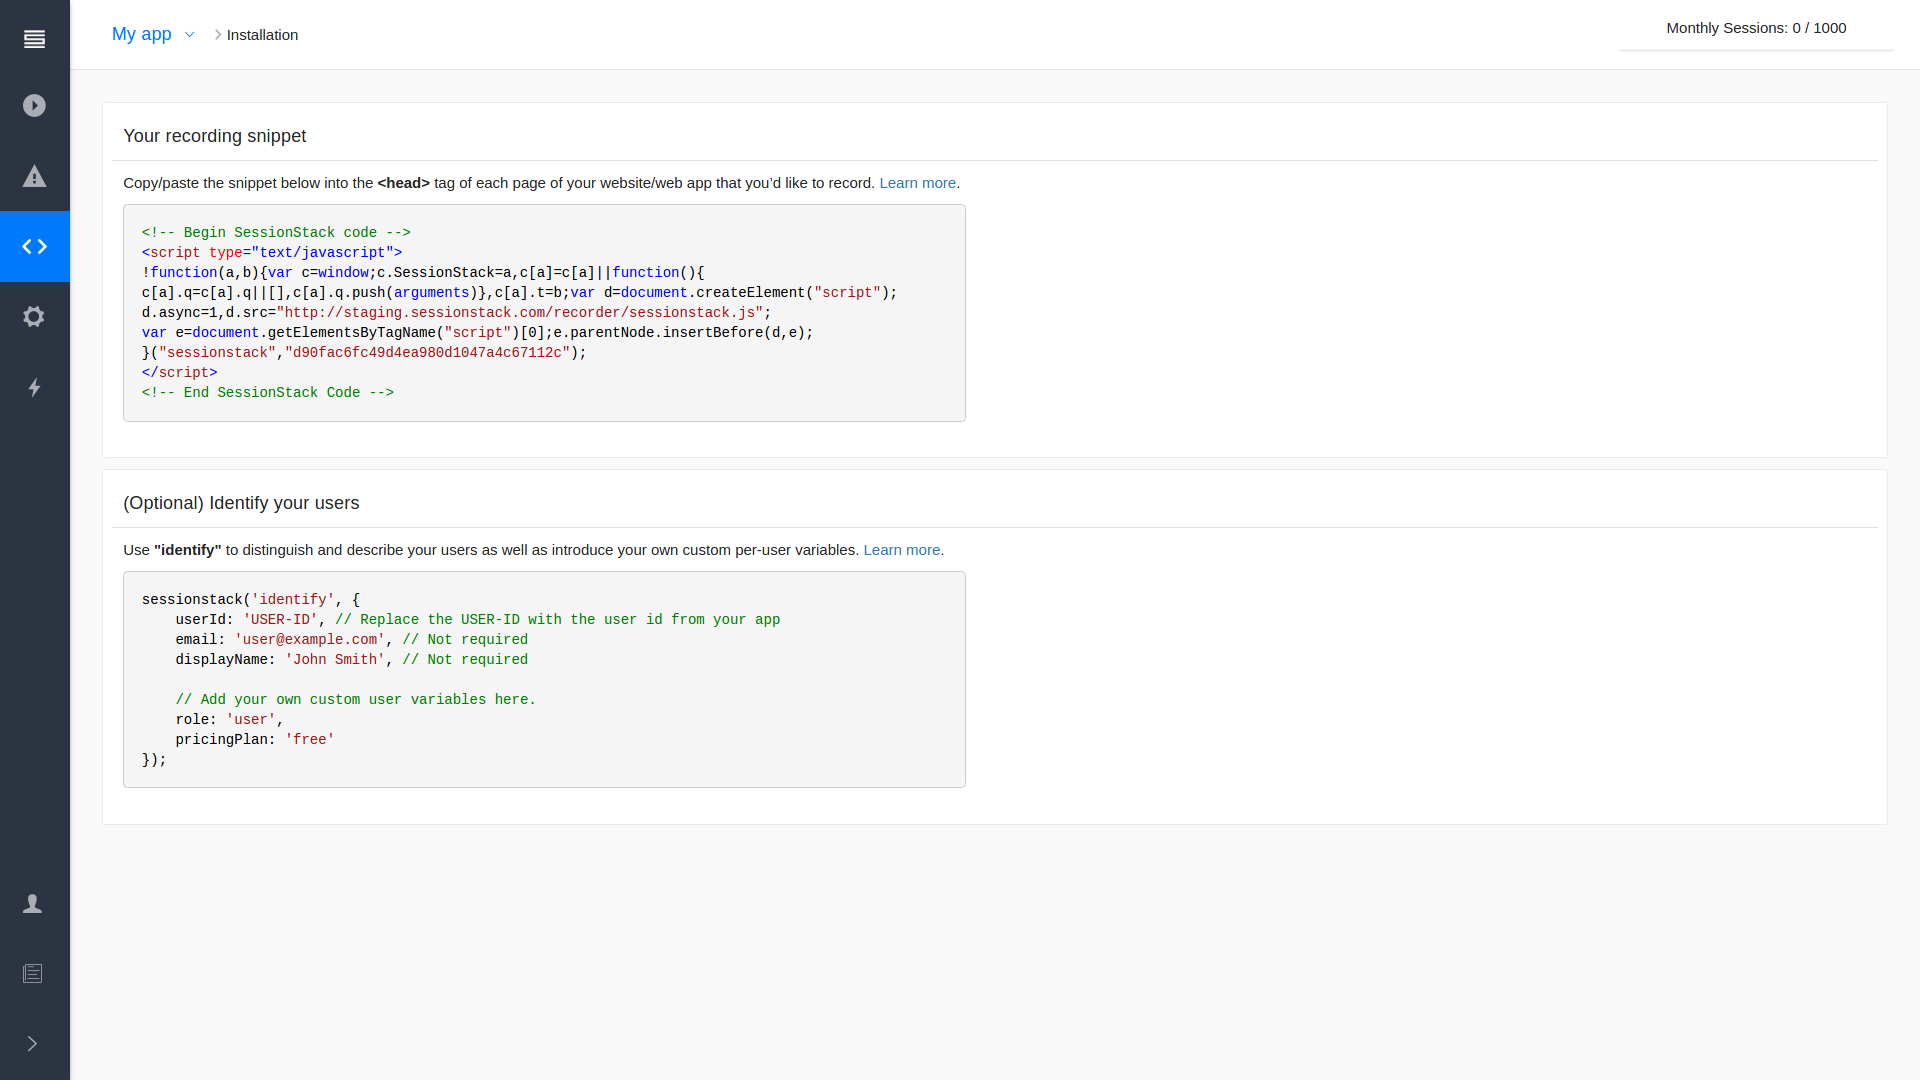This screenshot has width=1920, height=1080.
Task: Click inside the identify code block
Action: pyautogui.click(x=544, y=680)
